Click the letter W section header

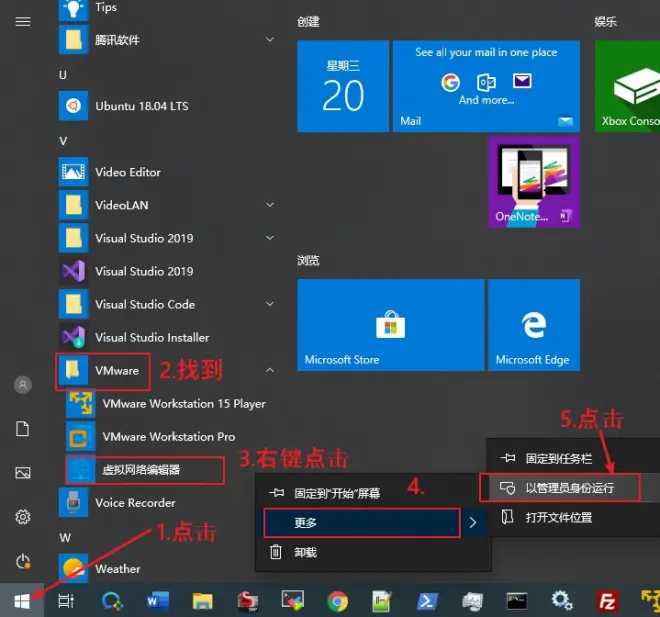point(65,537)
